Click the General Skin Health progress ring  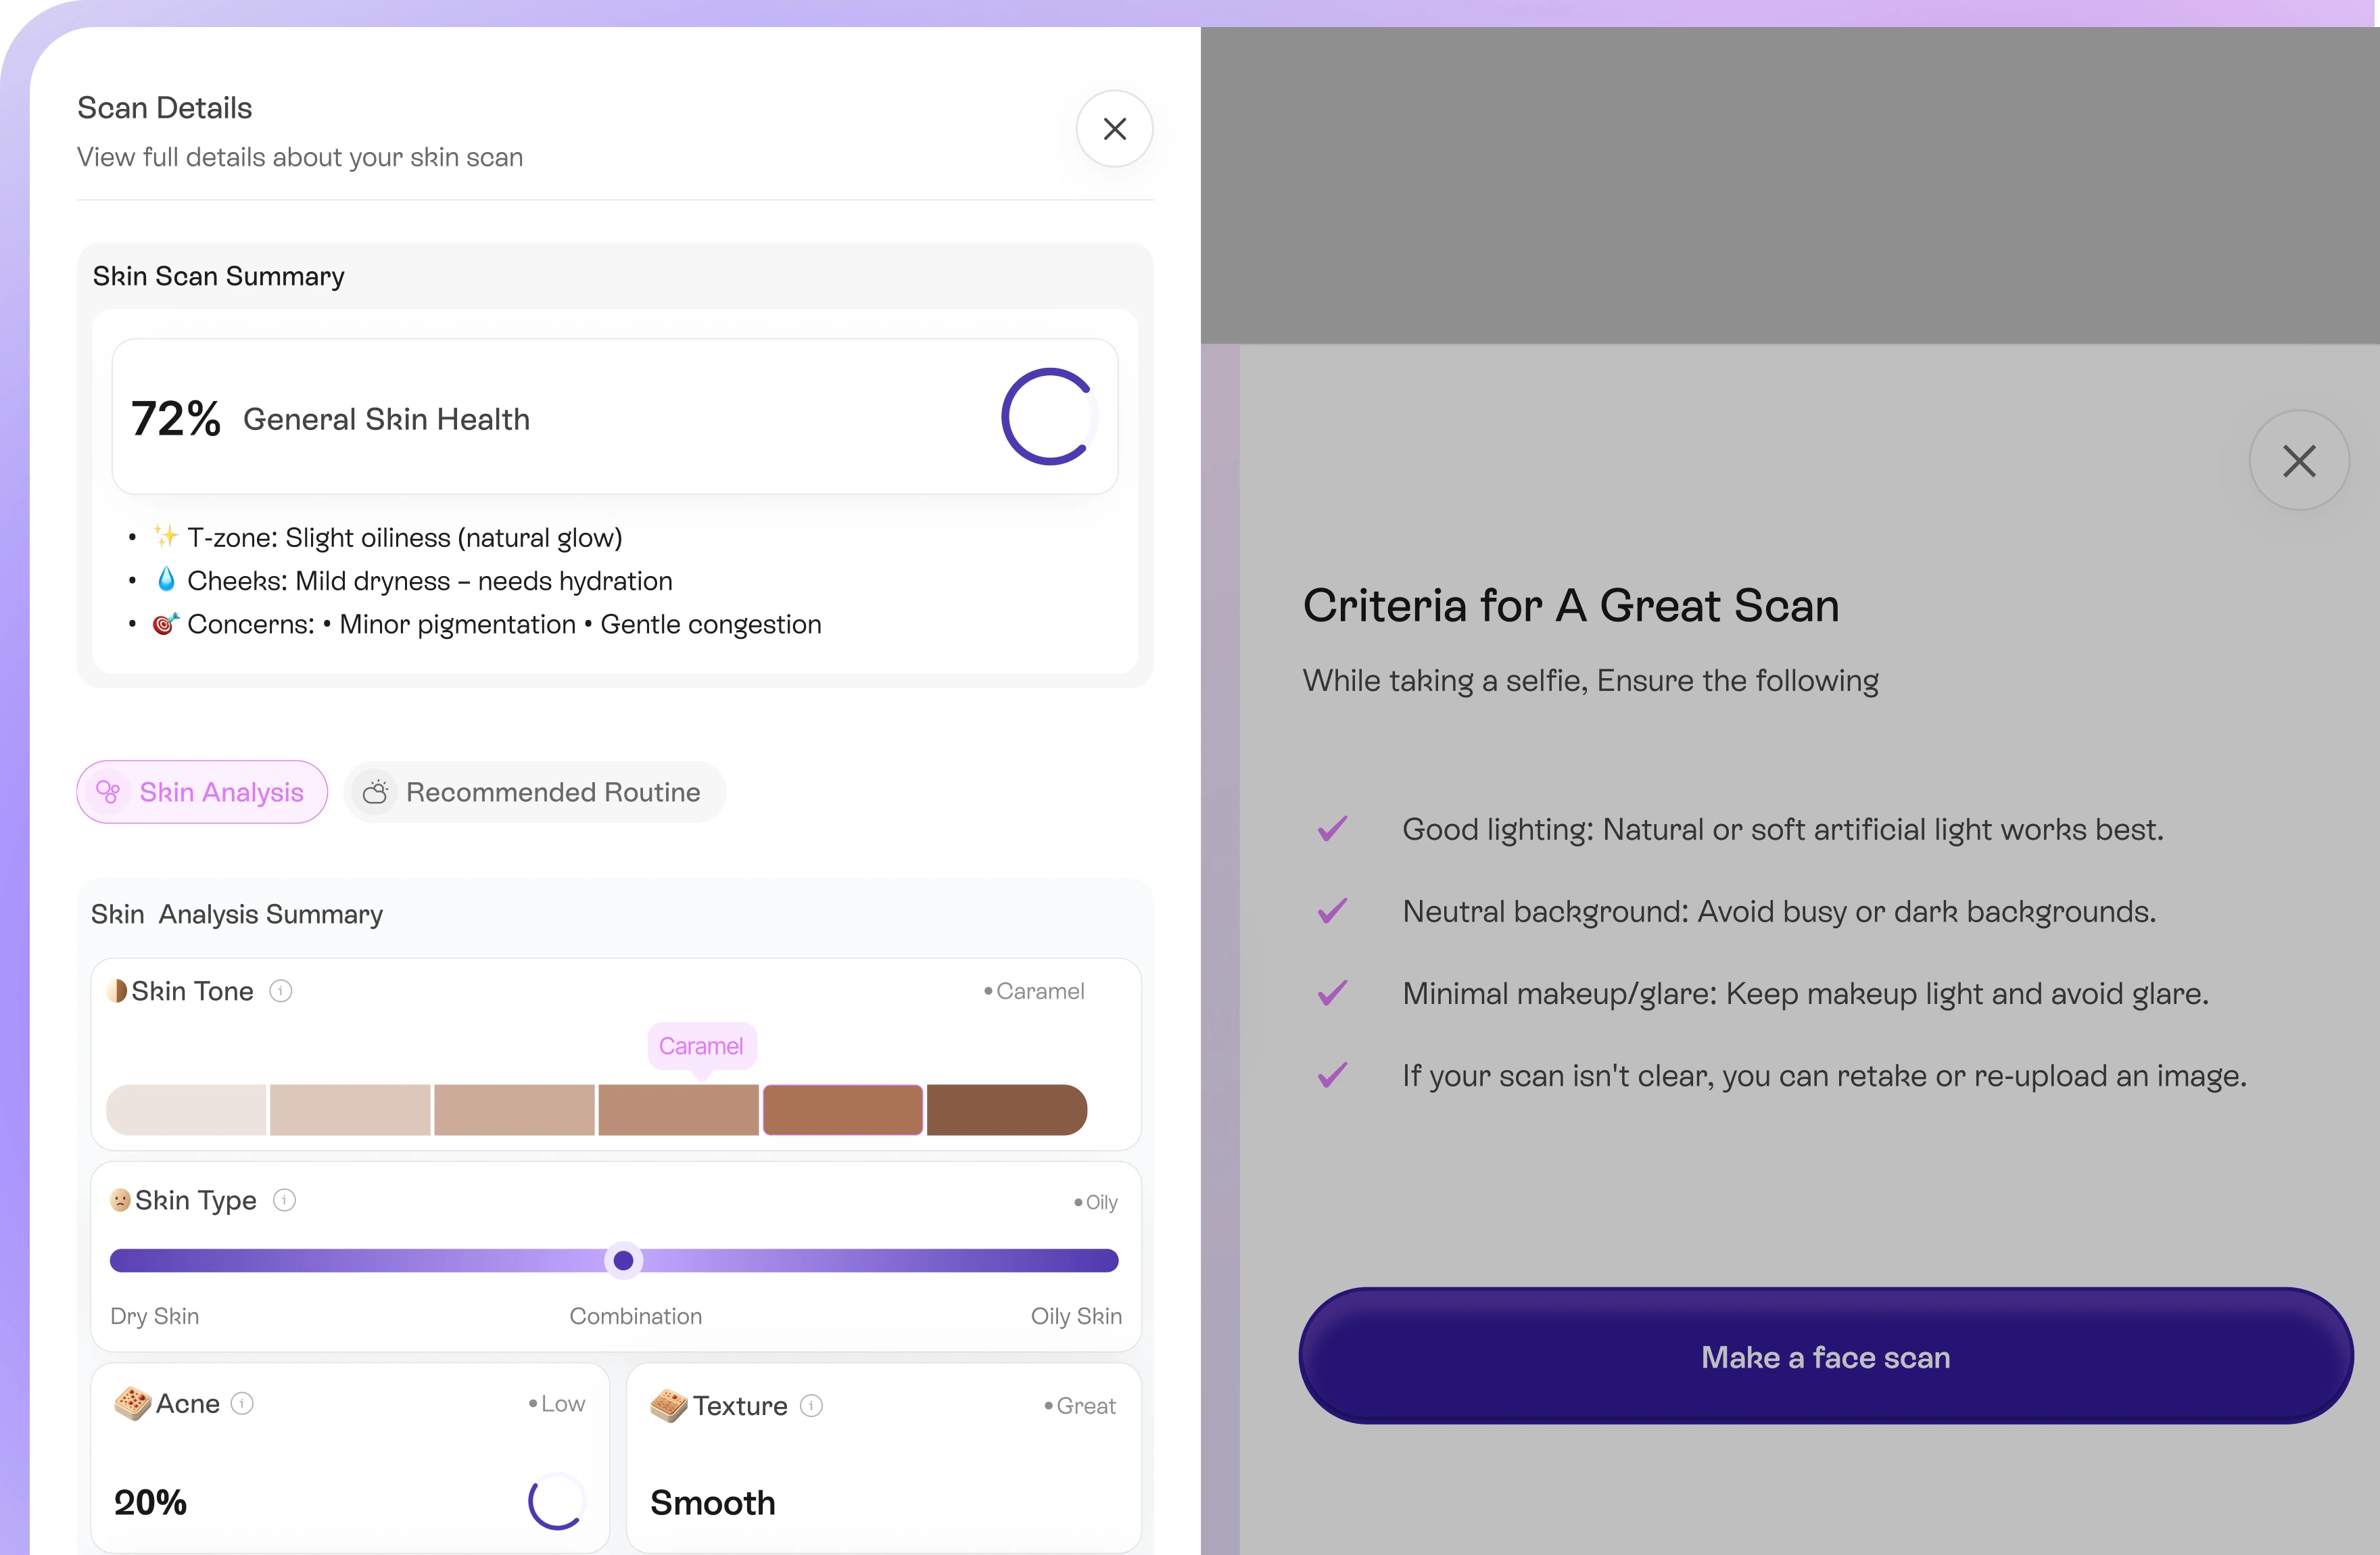click(1048, 417)
